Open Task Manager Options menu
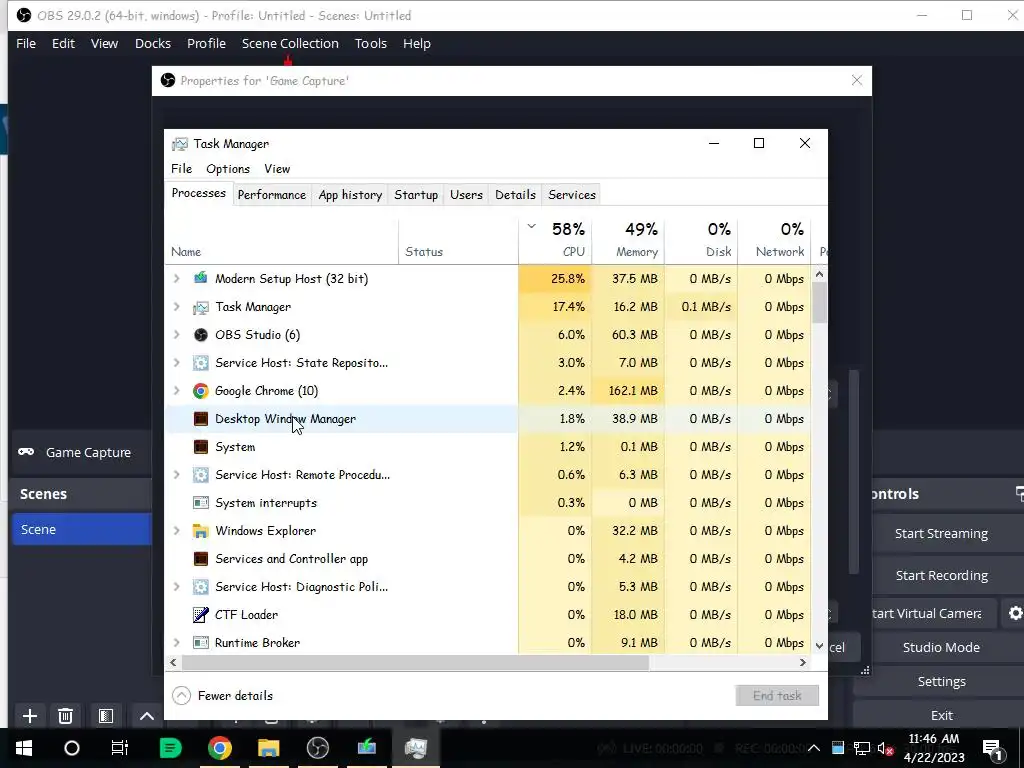The width and height of the screenshot is (1024, 768). click(228, 168)
